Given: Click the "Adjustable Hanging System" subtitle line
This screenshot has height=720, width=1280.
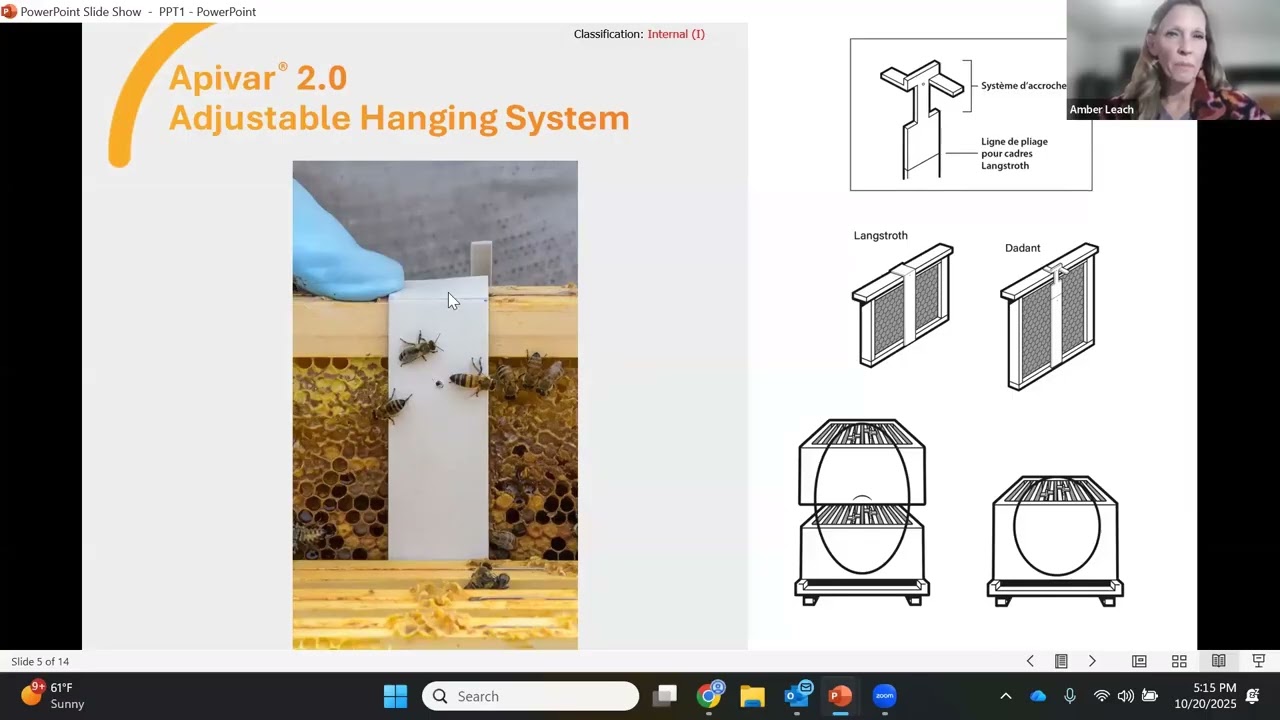Looking at the screenshot, I should click(x=399, y=118).
